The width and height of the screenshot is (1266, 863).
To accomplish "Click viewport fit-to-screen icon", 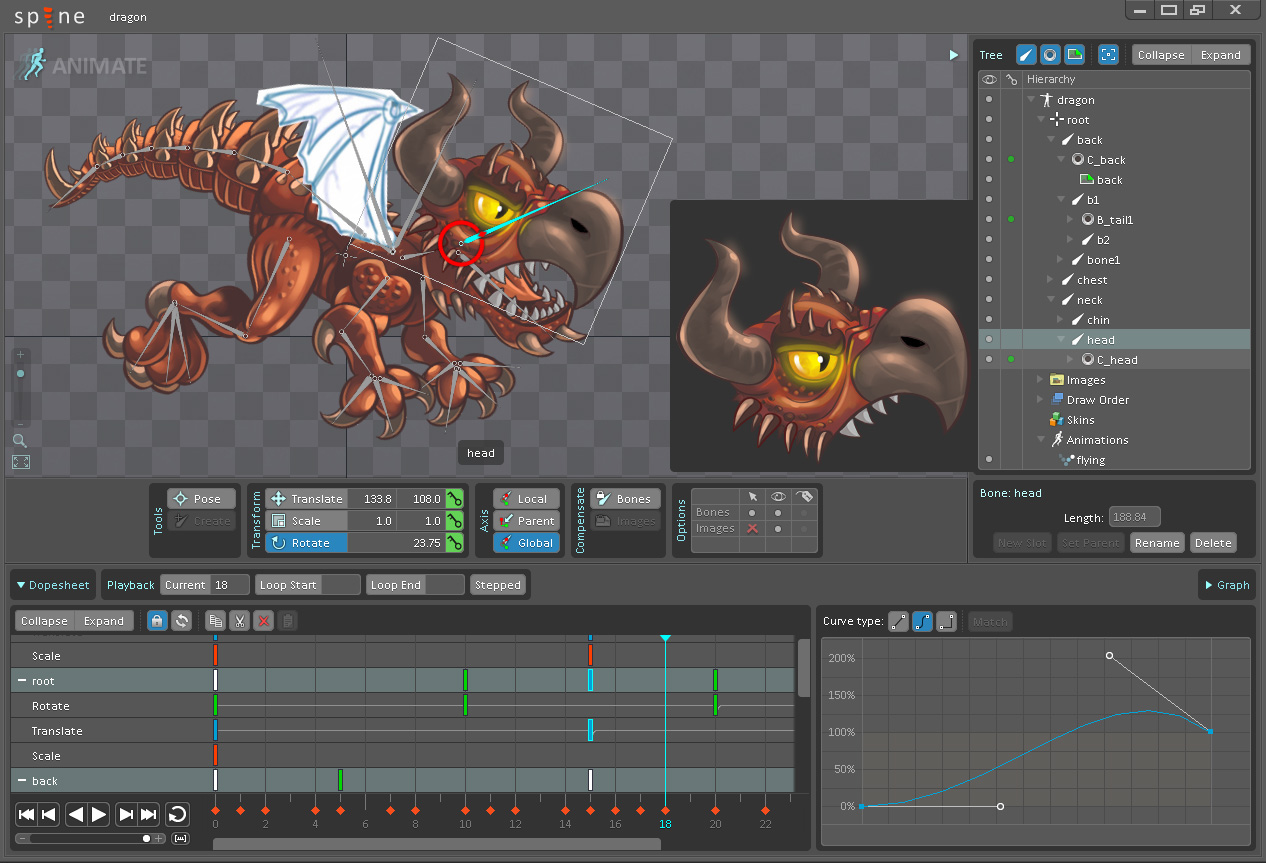I will (20, 462).
